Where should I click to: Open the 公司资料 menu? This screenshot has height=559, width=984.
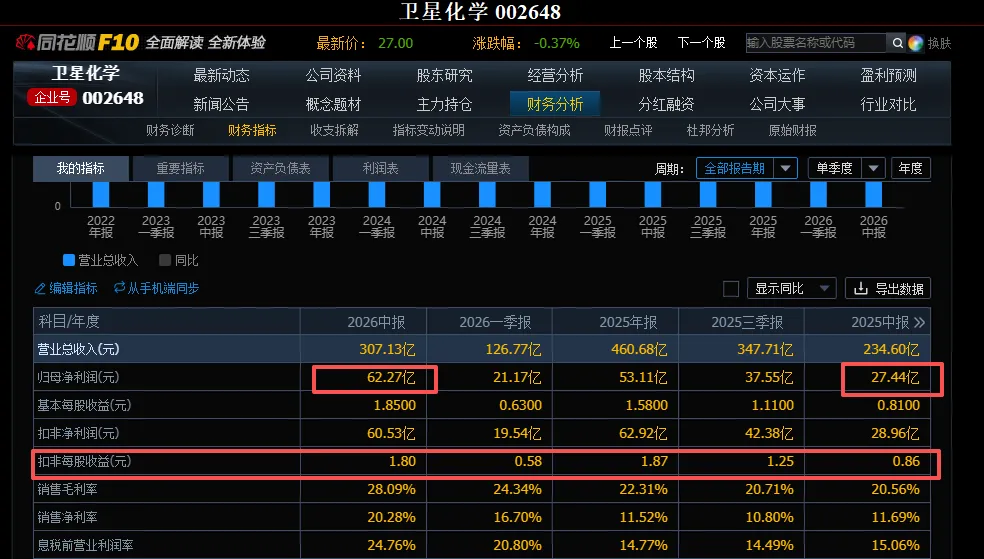coord(333,75)
